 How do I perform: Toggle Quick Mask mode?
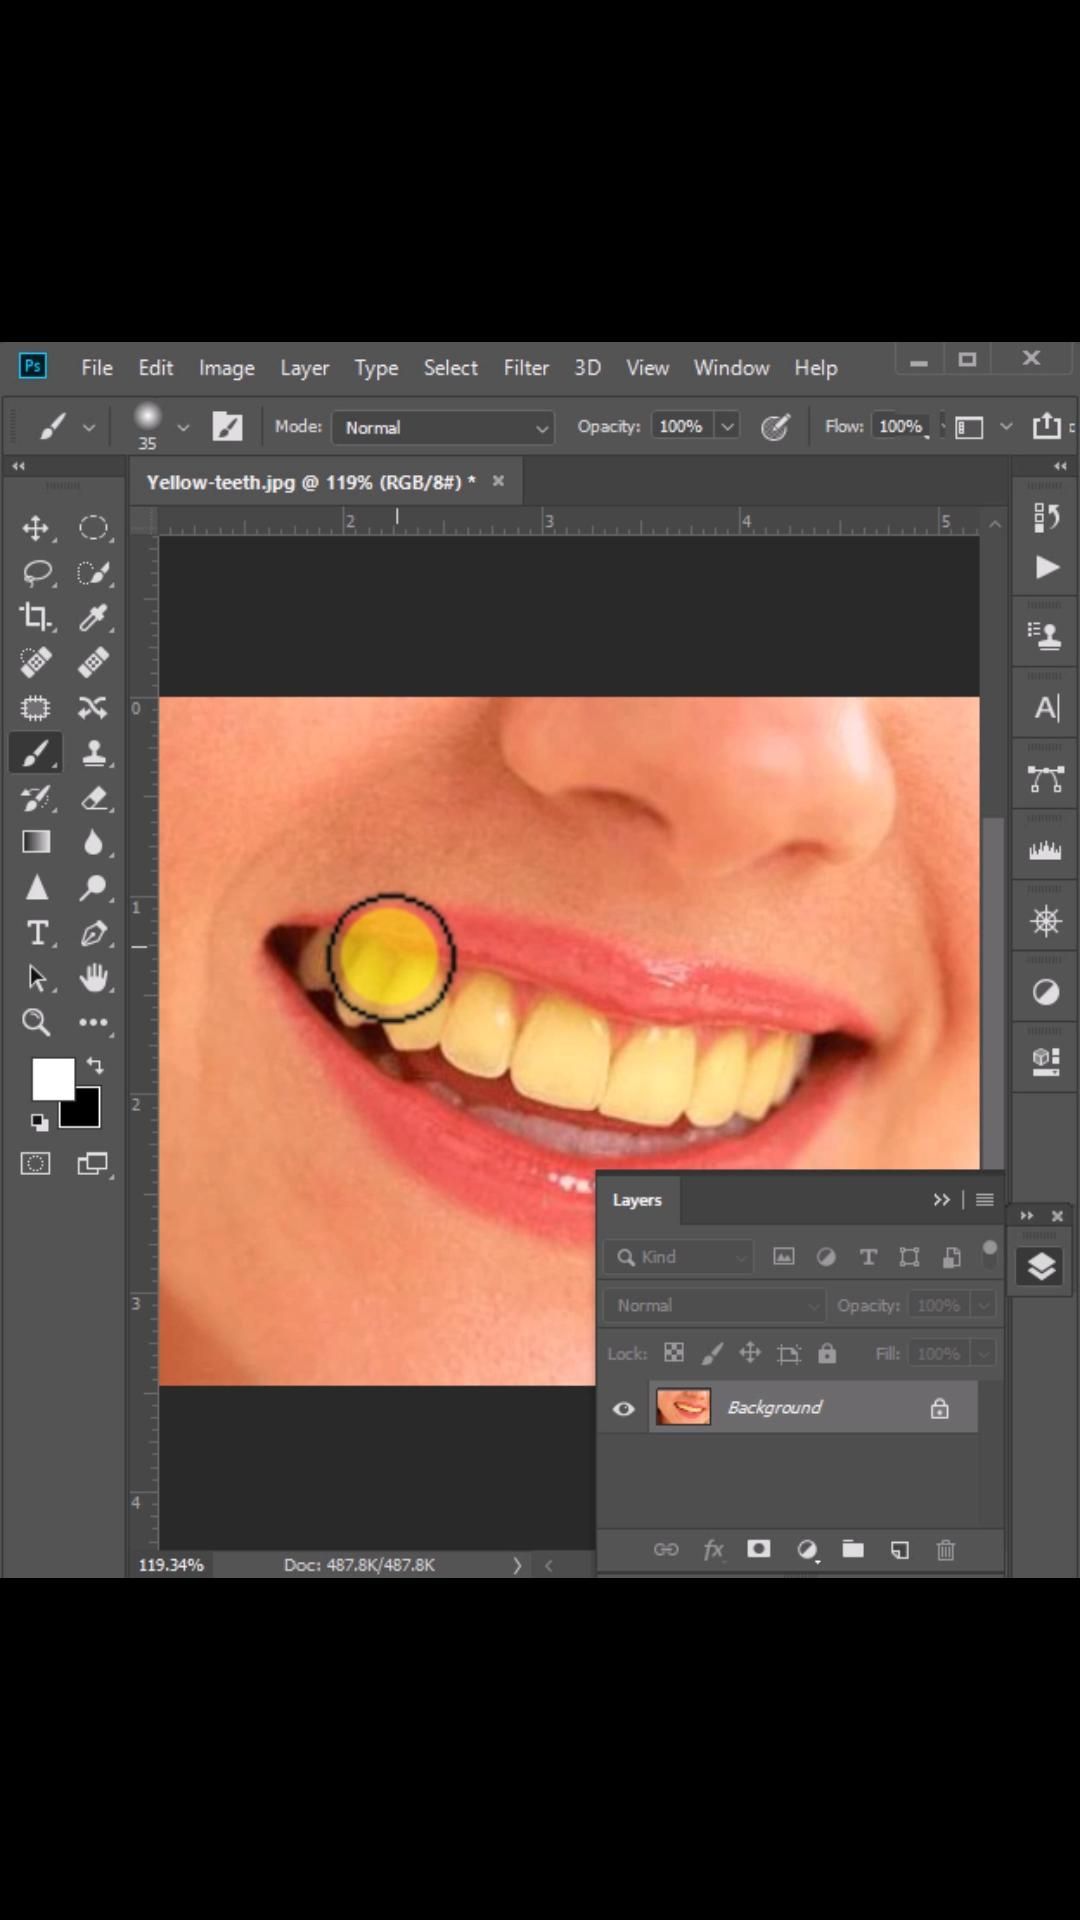[36, 1163]
